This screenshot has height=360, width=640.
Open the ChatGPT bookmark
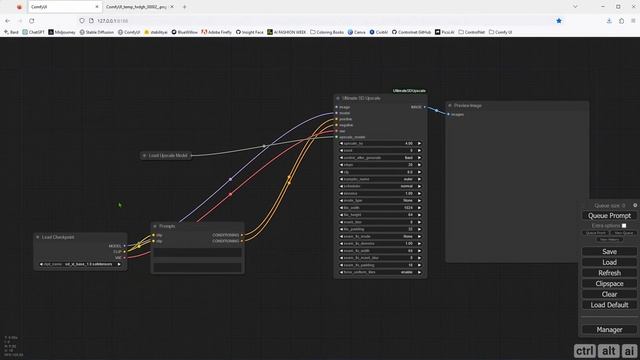coord(33,32)
